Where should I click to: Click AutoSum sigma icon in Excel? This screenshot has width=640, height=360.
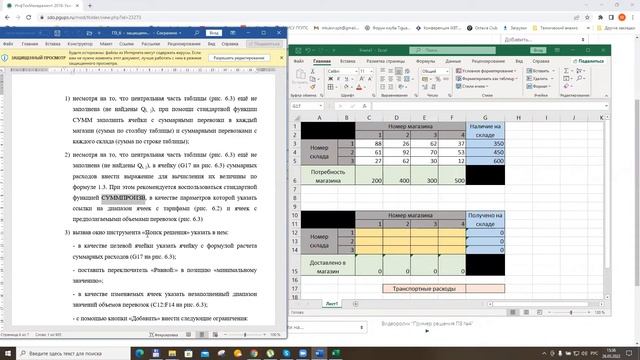click(x=567, y=71)
